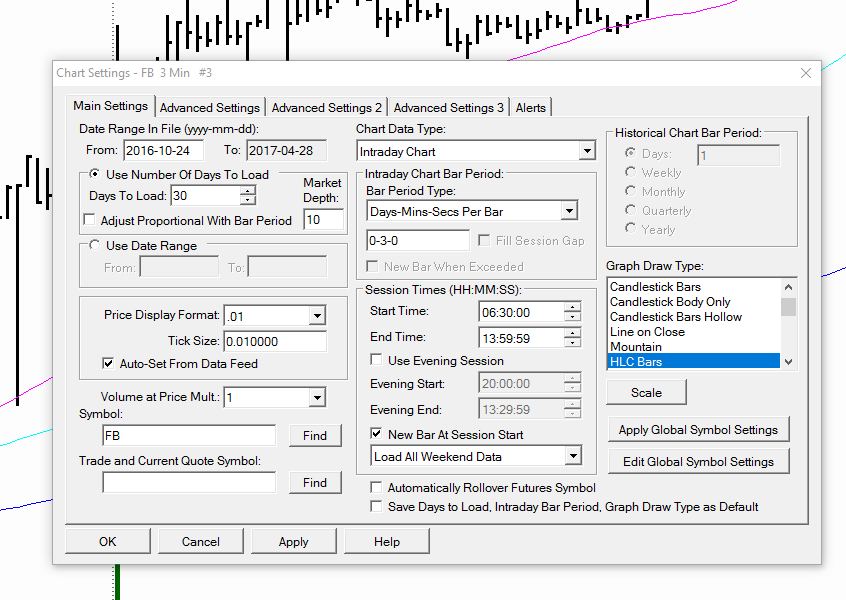This screenshot has height=600, width=846.
Task: Open the Advanced Settings 2 tab
Action: pos(326,107)
